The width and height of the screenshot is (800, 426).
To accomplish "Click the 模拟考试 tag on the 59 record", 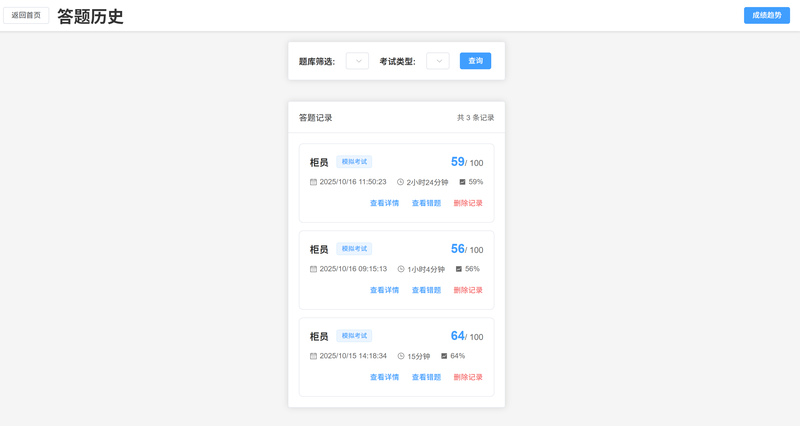I will (354, 162).
